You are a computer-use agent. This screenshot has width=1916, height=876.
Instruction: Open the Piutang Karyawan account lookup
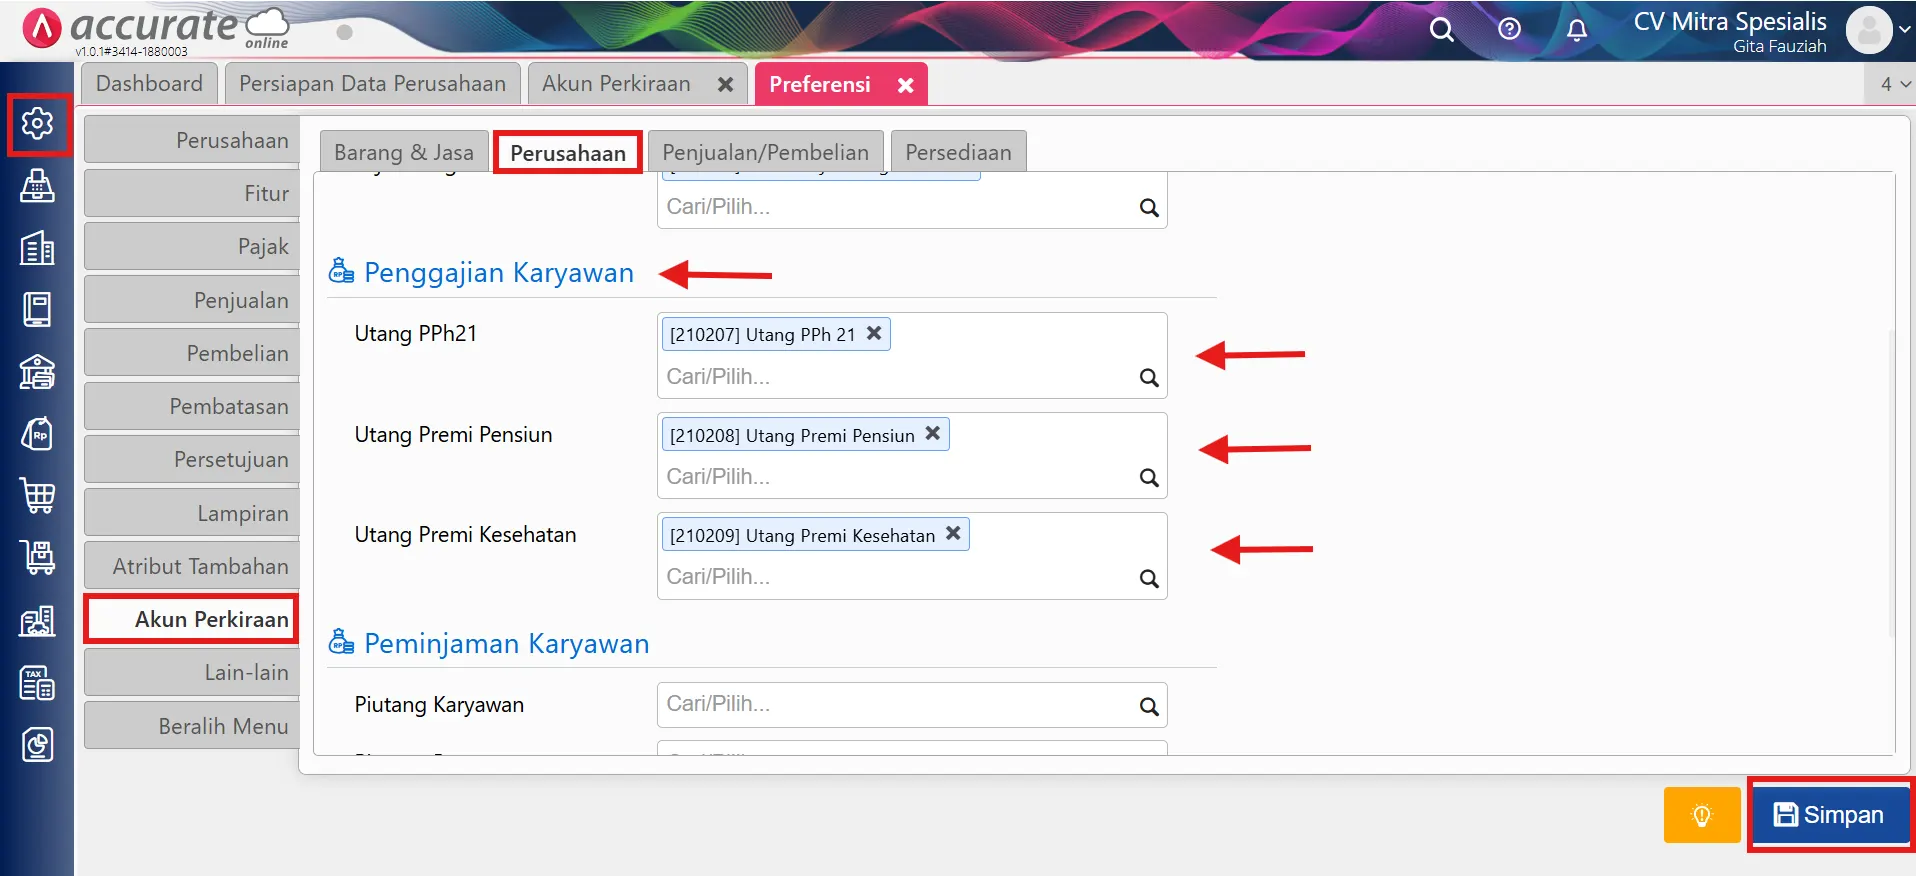tap(1149, 706)
